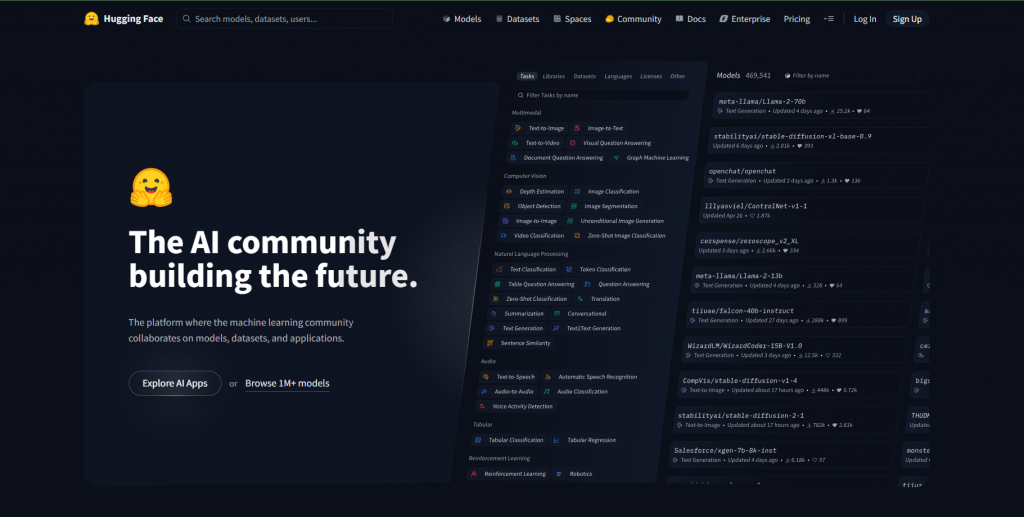Open the Community nav item

pyautogui.click(x=633, y=19)
